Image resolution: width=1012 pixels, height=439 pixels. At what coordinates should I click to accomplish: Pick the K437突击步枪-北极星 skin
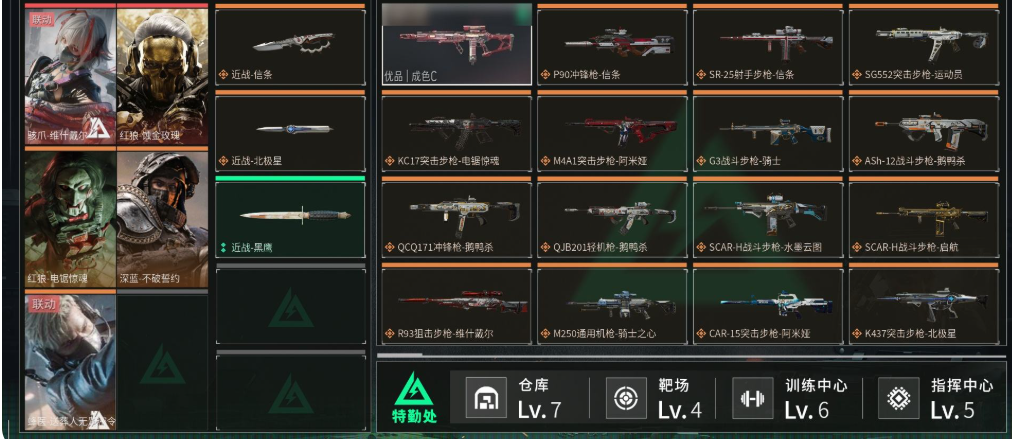click(x=924, y=306)
